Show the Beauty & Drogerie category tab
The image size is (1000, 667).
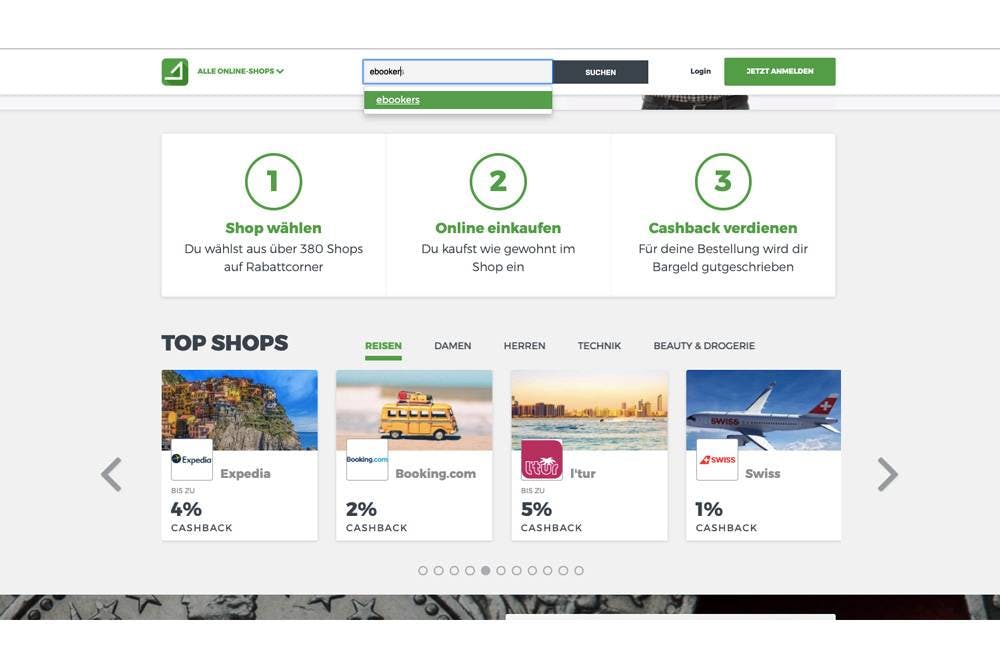[704, 346]
